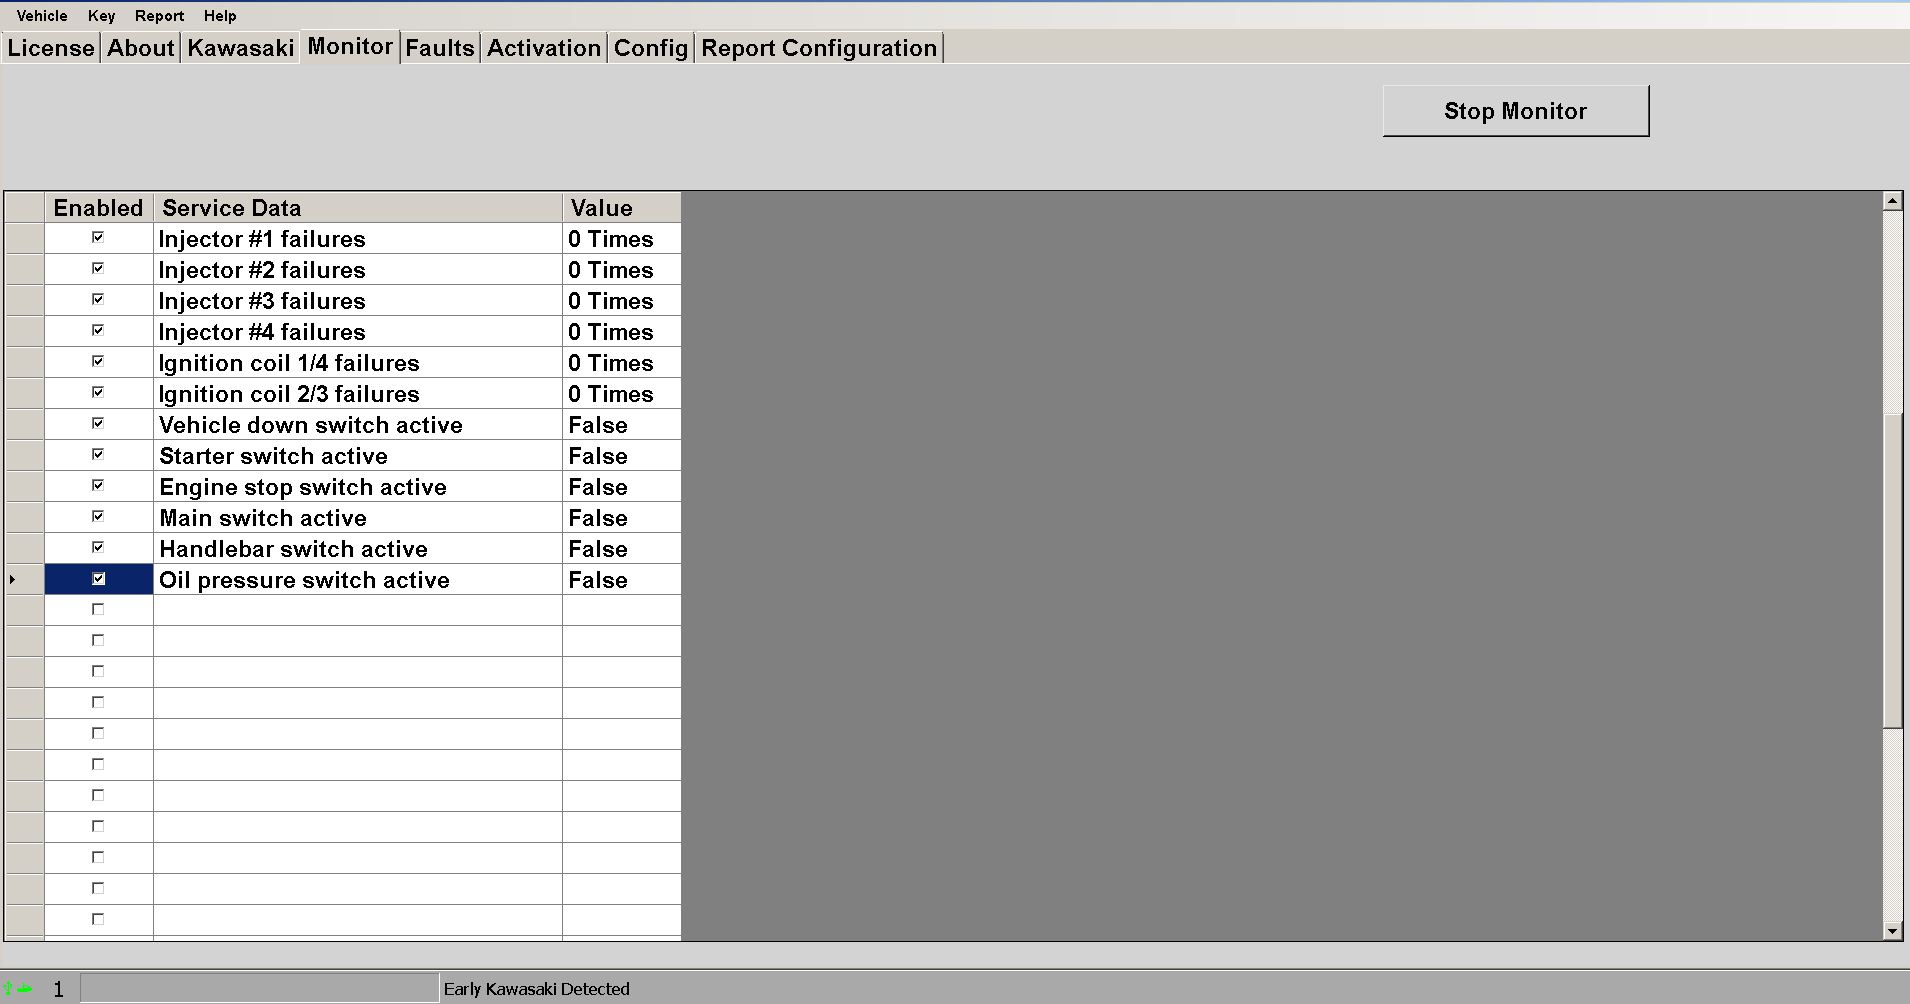Select Ignition coil 2/3 failures cell
Screen dimensions: 1910x1004
pyautogui.click(x=358, y=393)
